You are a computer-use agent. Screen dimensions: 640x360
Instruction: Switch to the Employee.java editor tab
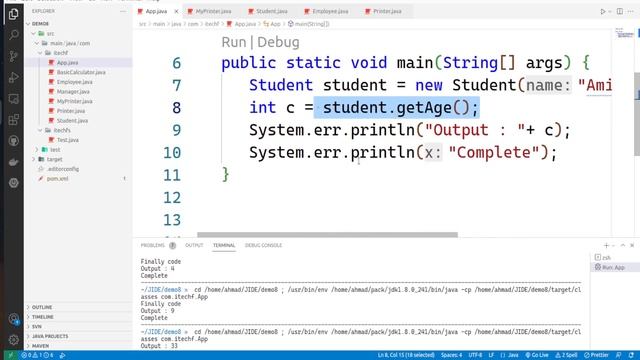[330, 11]
